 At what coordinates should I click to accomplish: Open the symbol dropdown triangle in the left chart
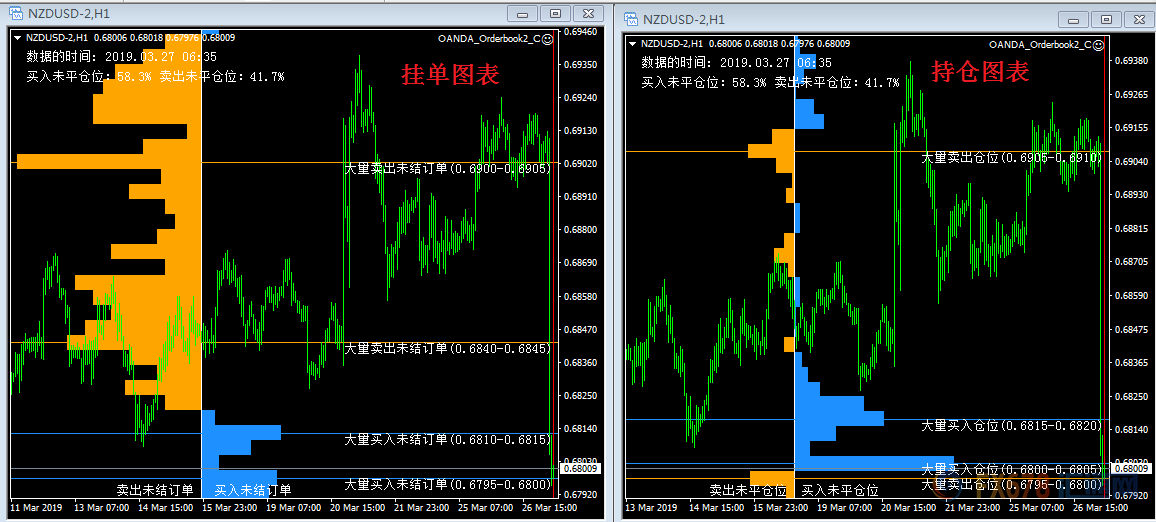pos(16,38)
